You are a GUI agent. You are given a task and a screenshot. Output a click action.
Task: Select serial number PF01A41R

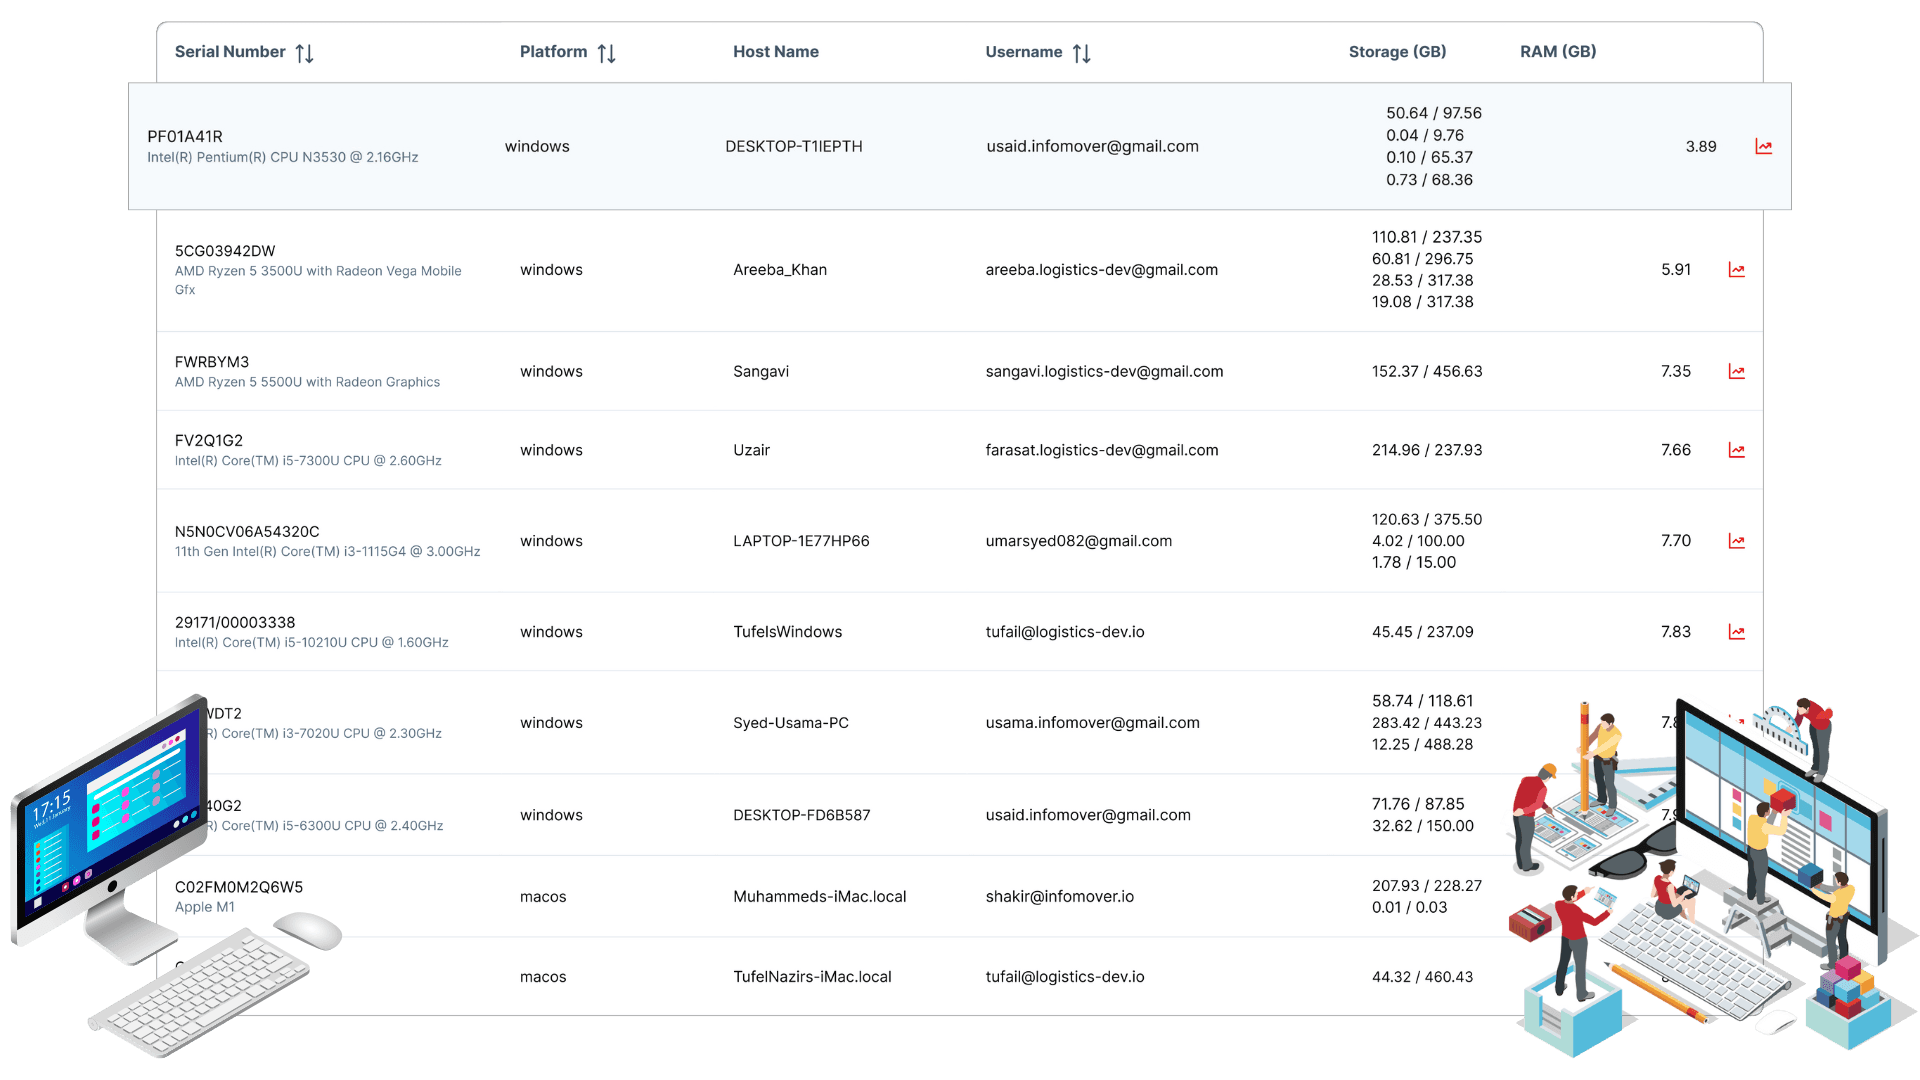[x=185, y=137]
